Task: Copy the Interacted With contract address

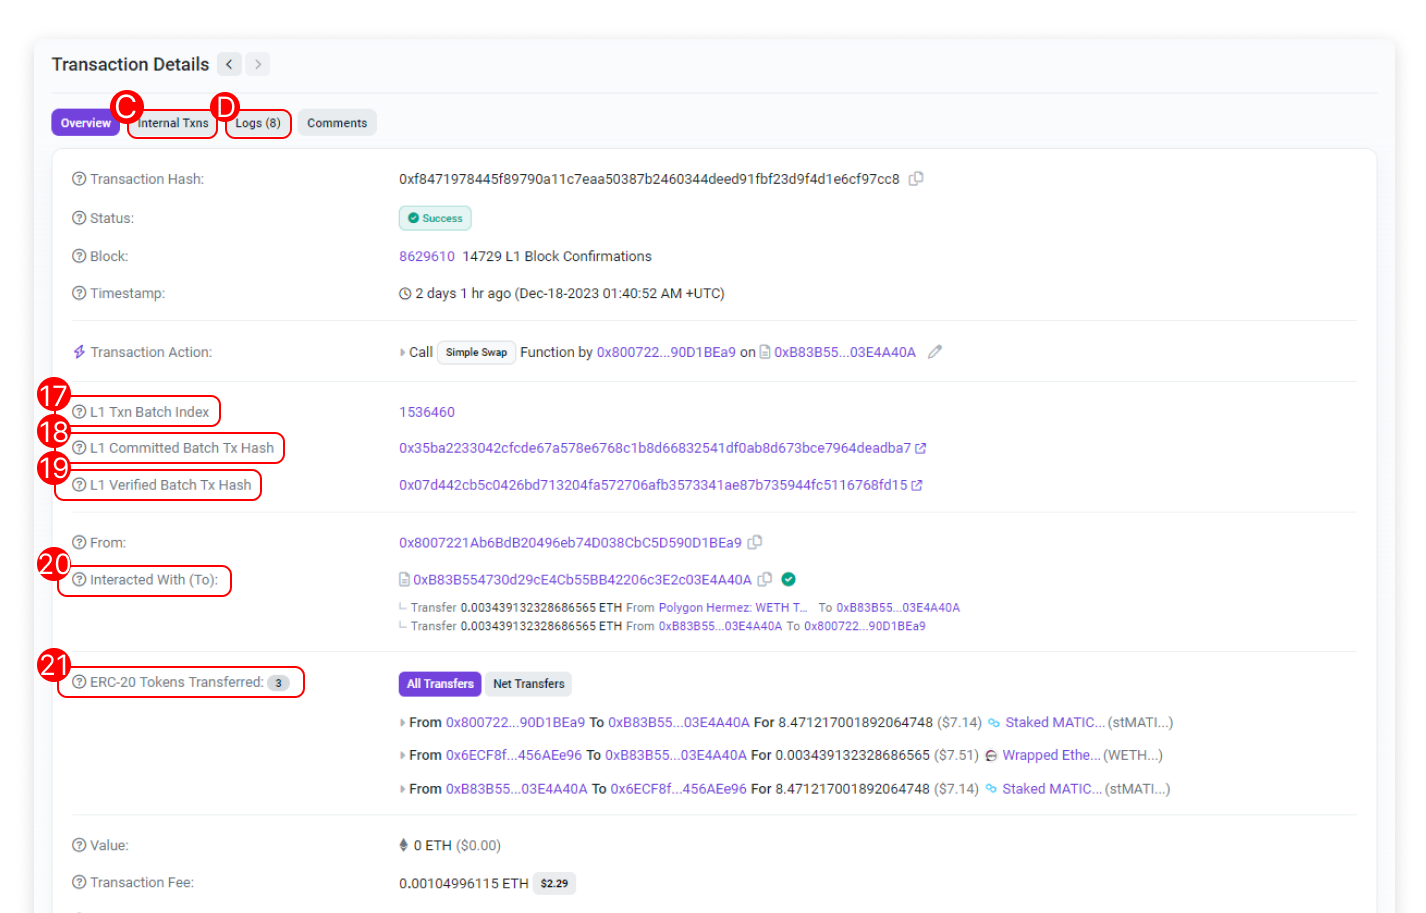Action: coord(765,579)
